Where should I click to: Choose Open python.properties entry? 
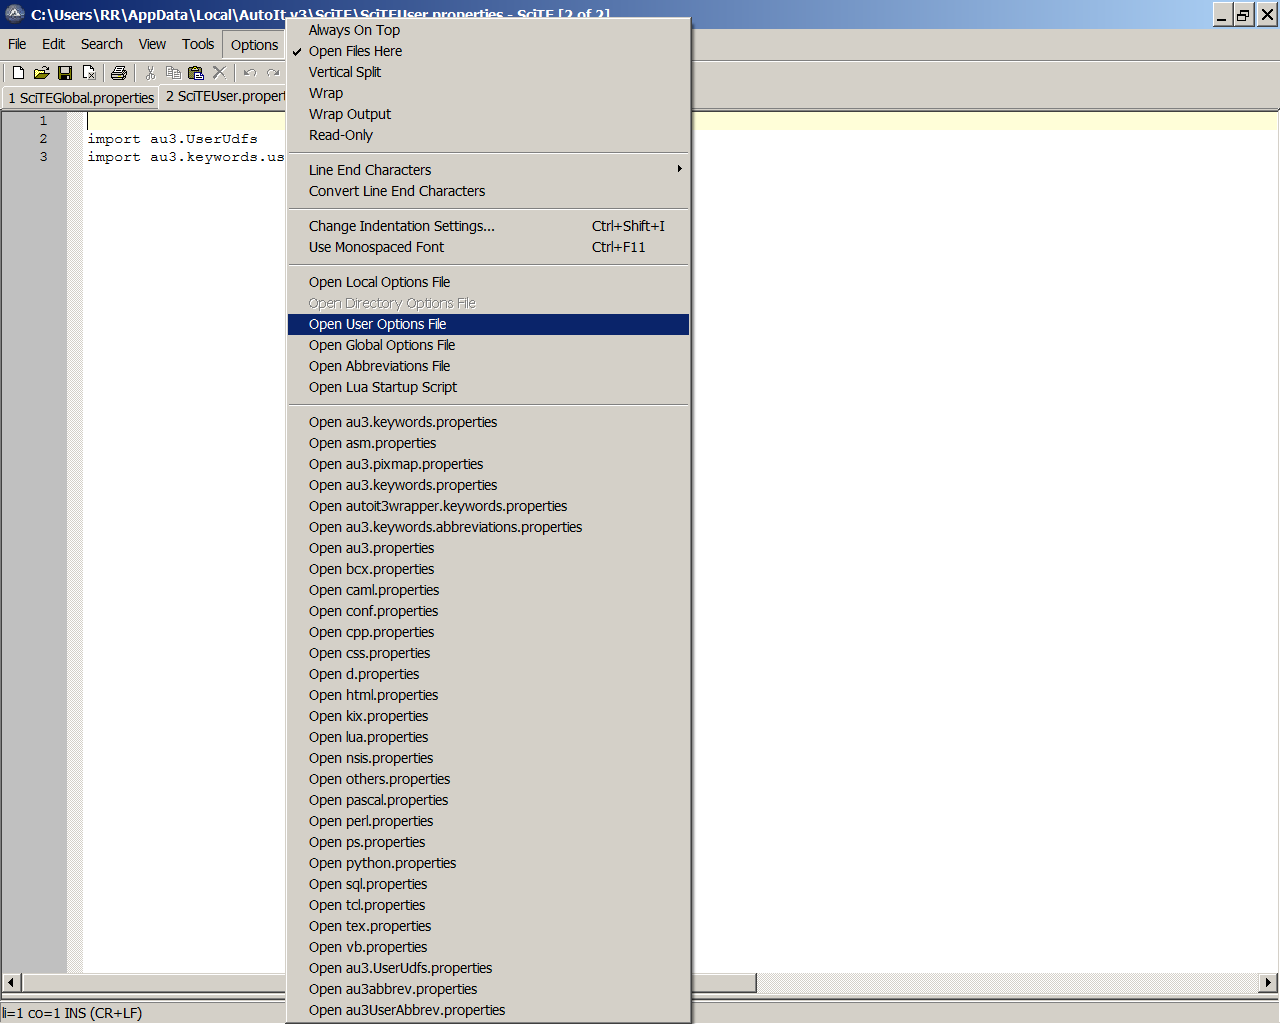[x=382, y=863]
